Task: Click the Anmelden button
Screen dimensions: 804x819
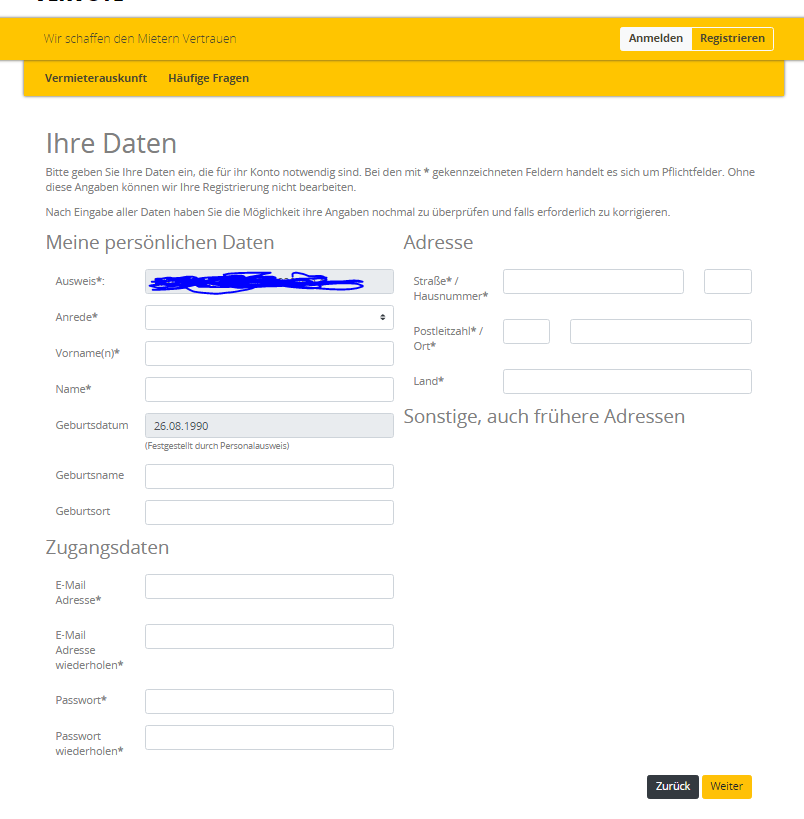Action: [x=655, y=39]
